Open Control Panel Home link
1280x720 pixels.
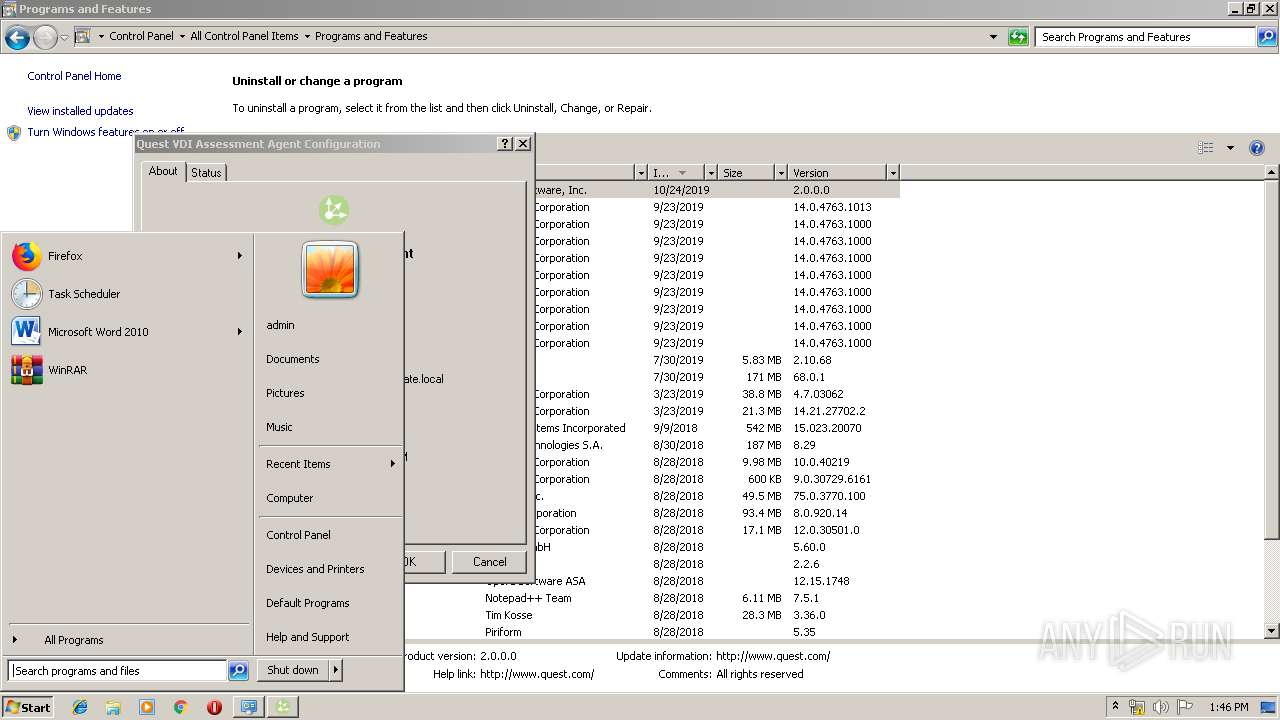(74, 76)
